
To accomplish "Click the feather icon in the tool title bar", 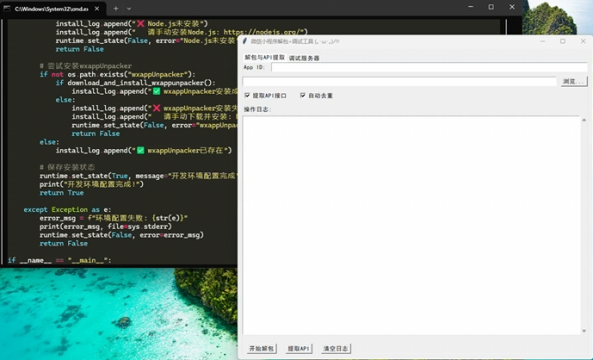I will click(245, 41).
